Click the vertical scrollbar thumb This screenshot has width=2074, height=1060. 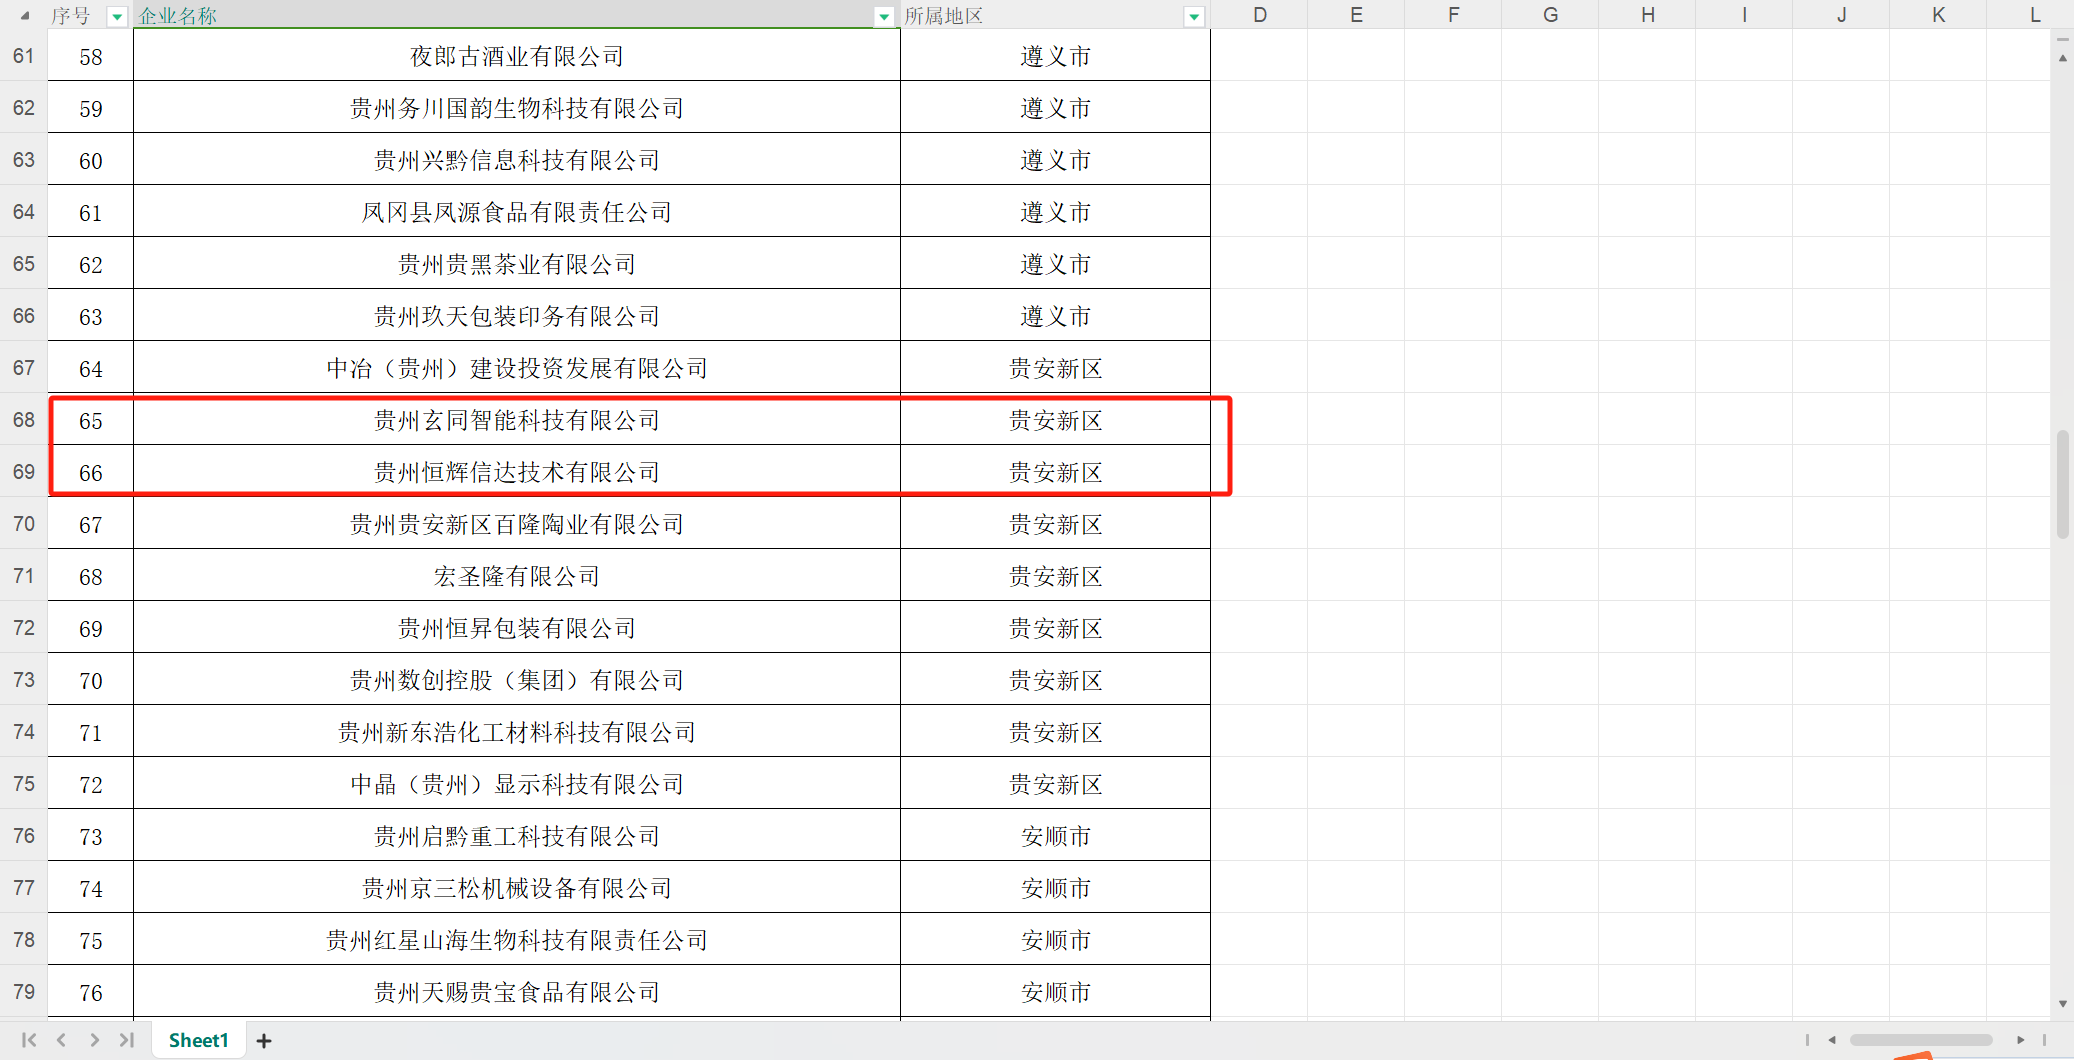point(2062,485)
